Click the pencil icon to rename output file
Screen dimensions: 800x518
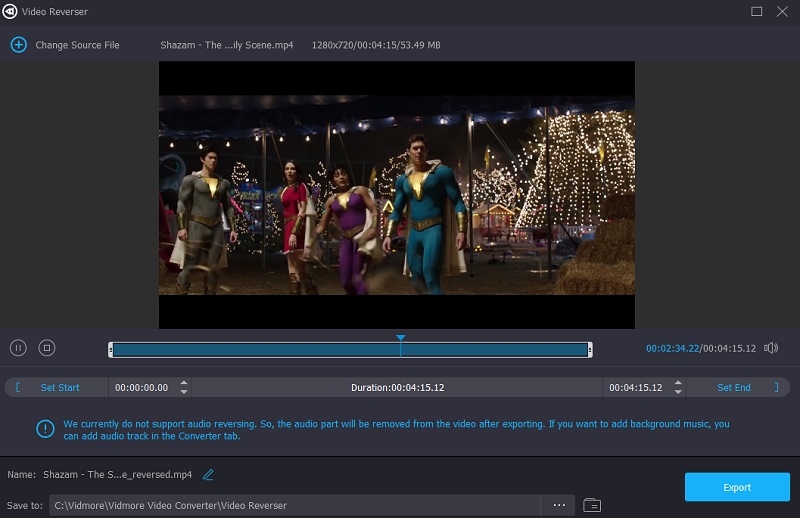pos(208,474)
